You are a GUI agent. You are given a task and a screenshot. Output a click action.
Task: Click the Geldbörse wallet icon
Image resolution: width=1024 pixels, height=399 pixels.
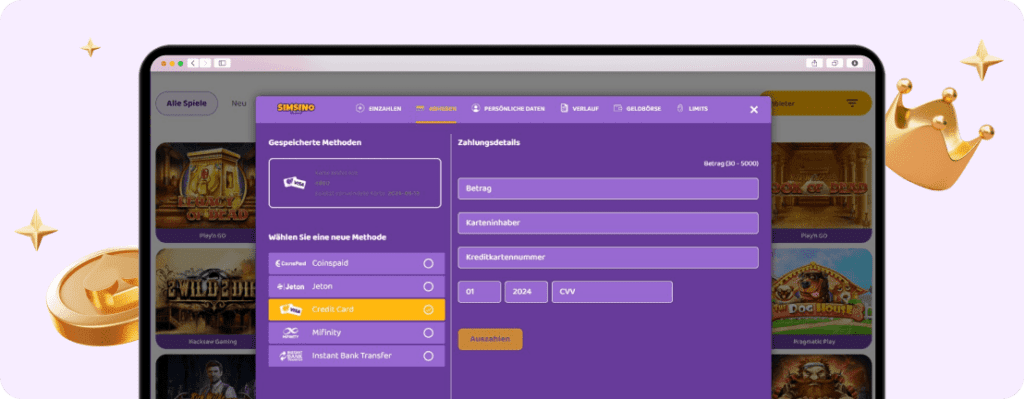[618, 108]
